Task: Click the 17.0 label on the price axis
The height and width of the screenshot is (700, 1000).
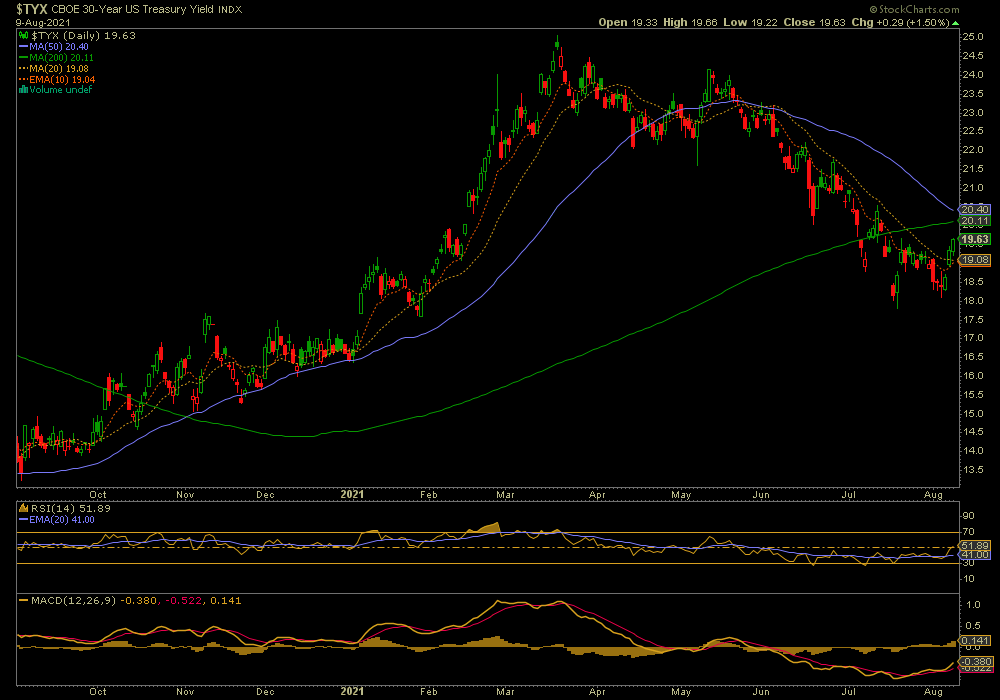Action: pyautogui.click(x=973, y=338)
